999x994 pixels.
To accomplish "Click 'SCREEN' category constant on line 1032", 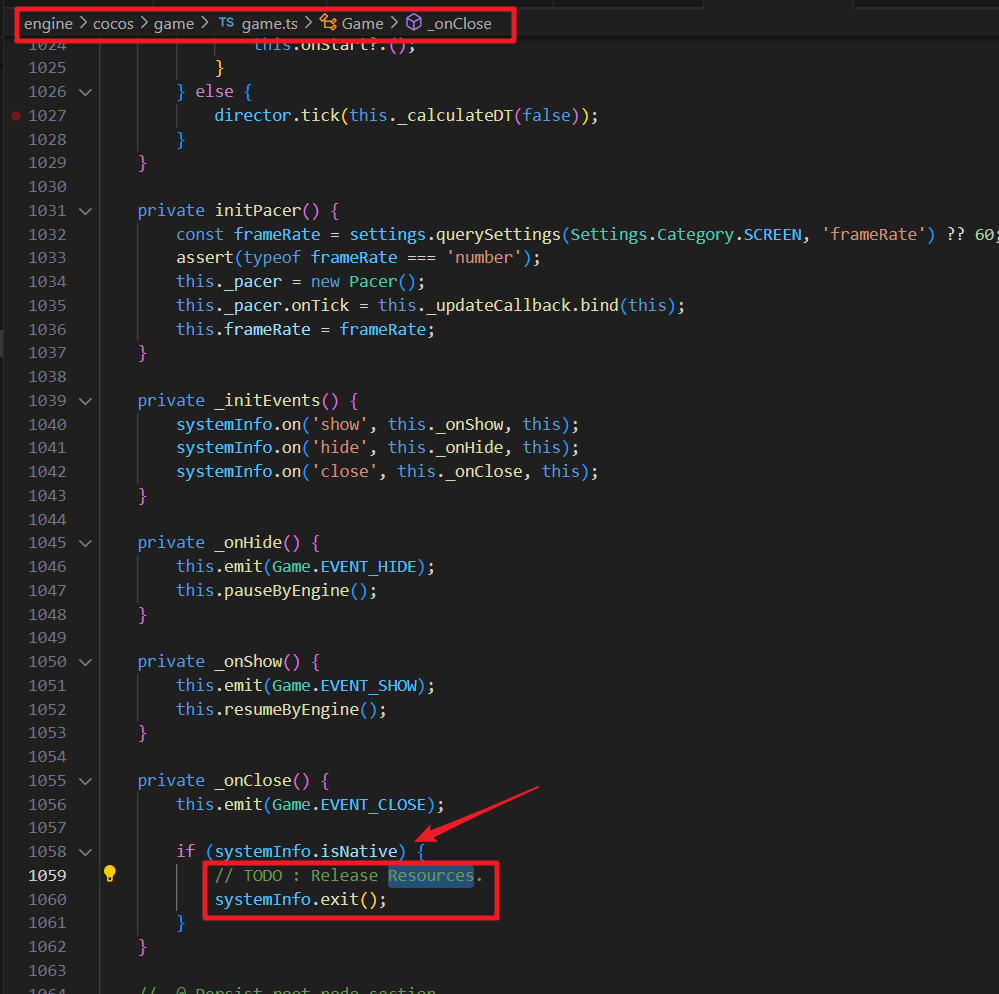I will click(772, 234).
